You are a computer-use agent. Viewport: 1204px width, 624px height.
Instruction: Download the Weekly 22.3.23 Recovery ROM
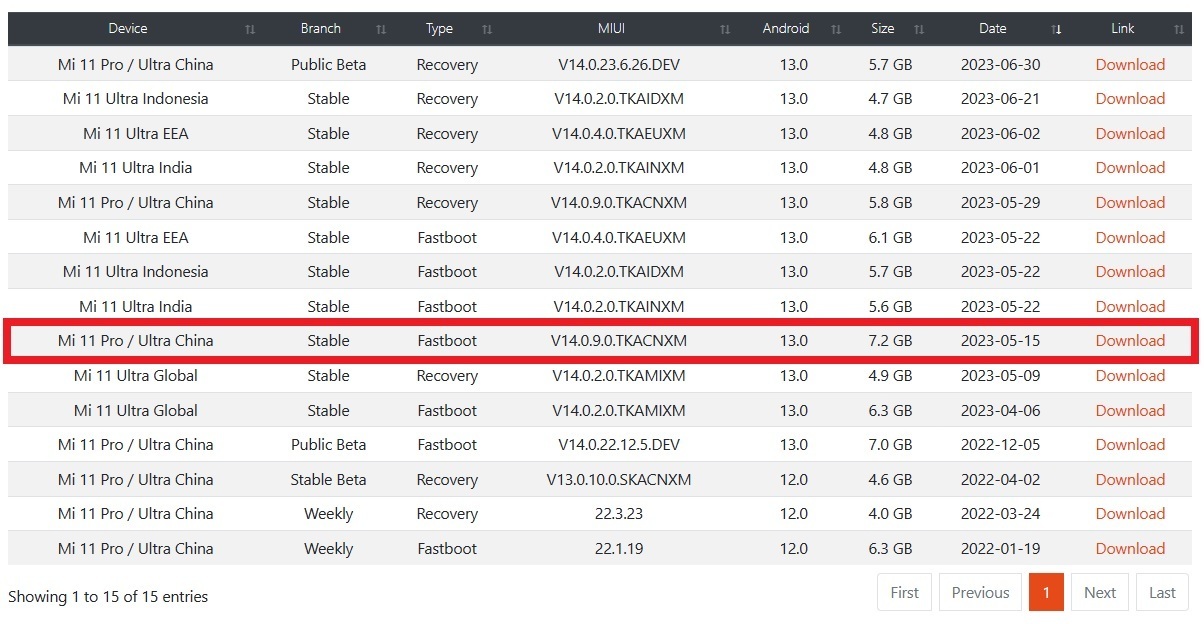(1130, 514)
